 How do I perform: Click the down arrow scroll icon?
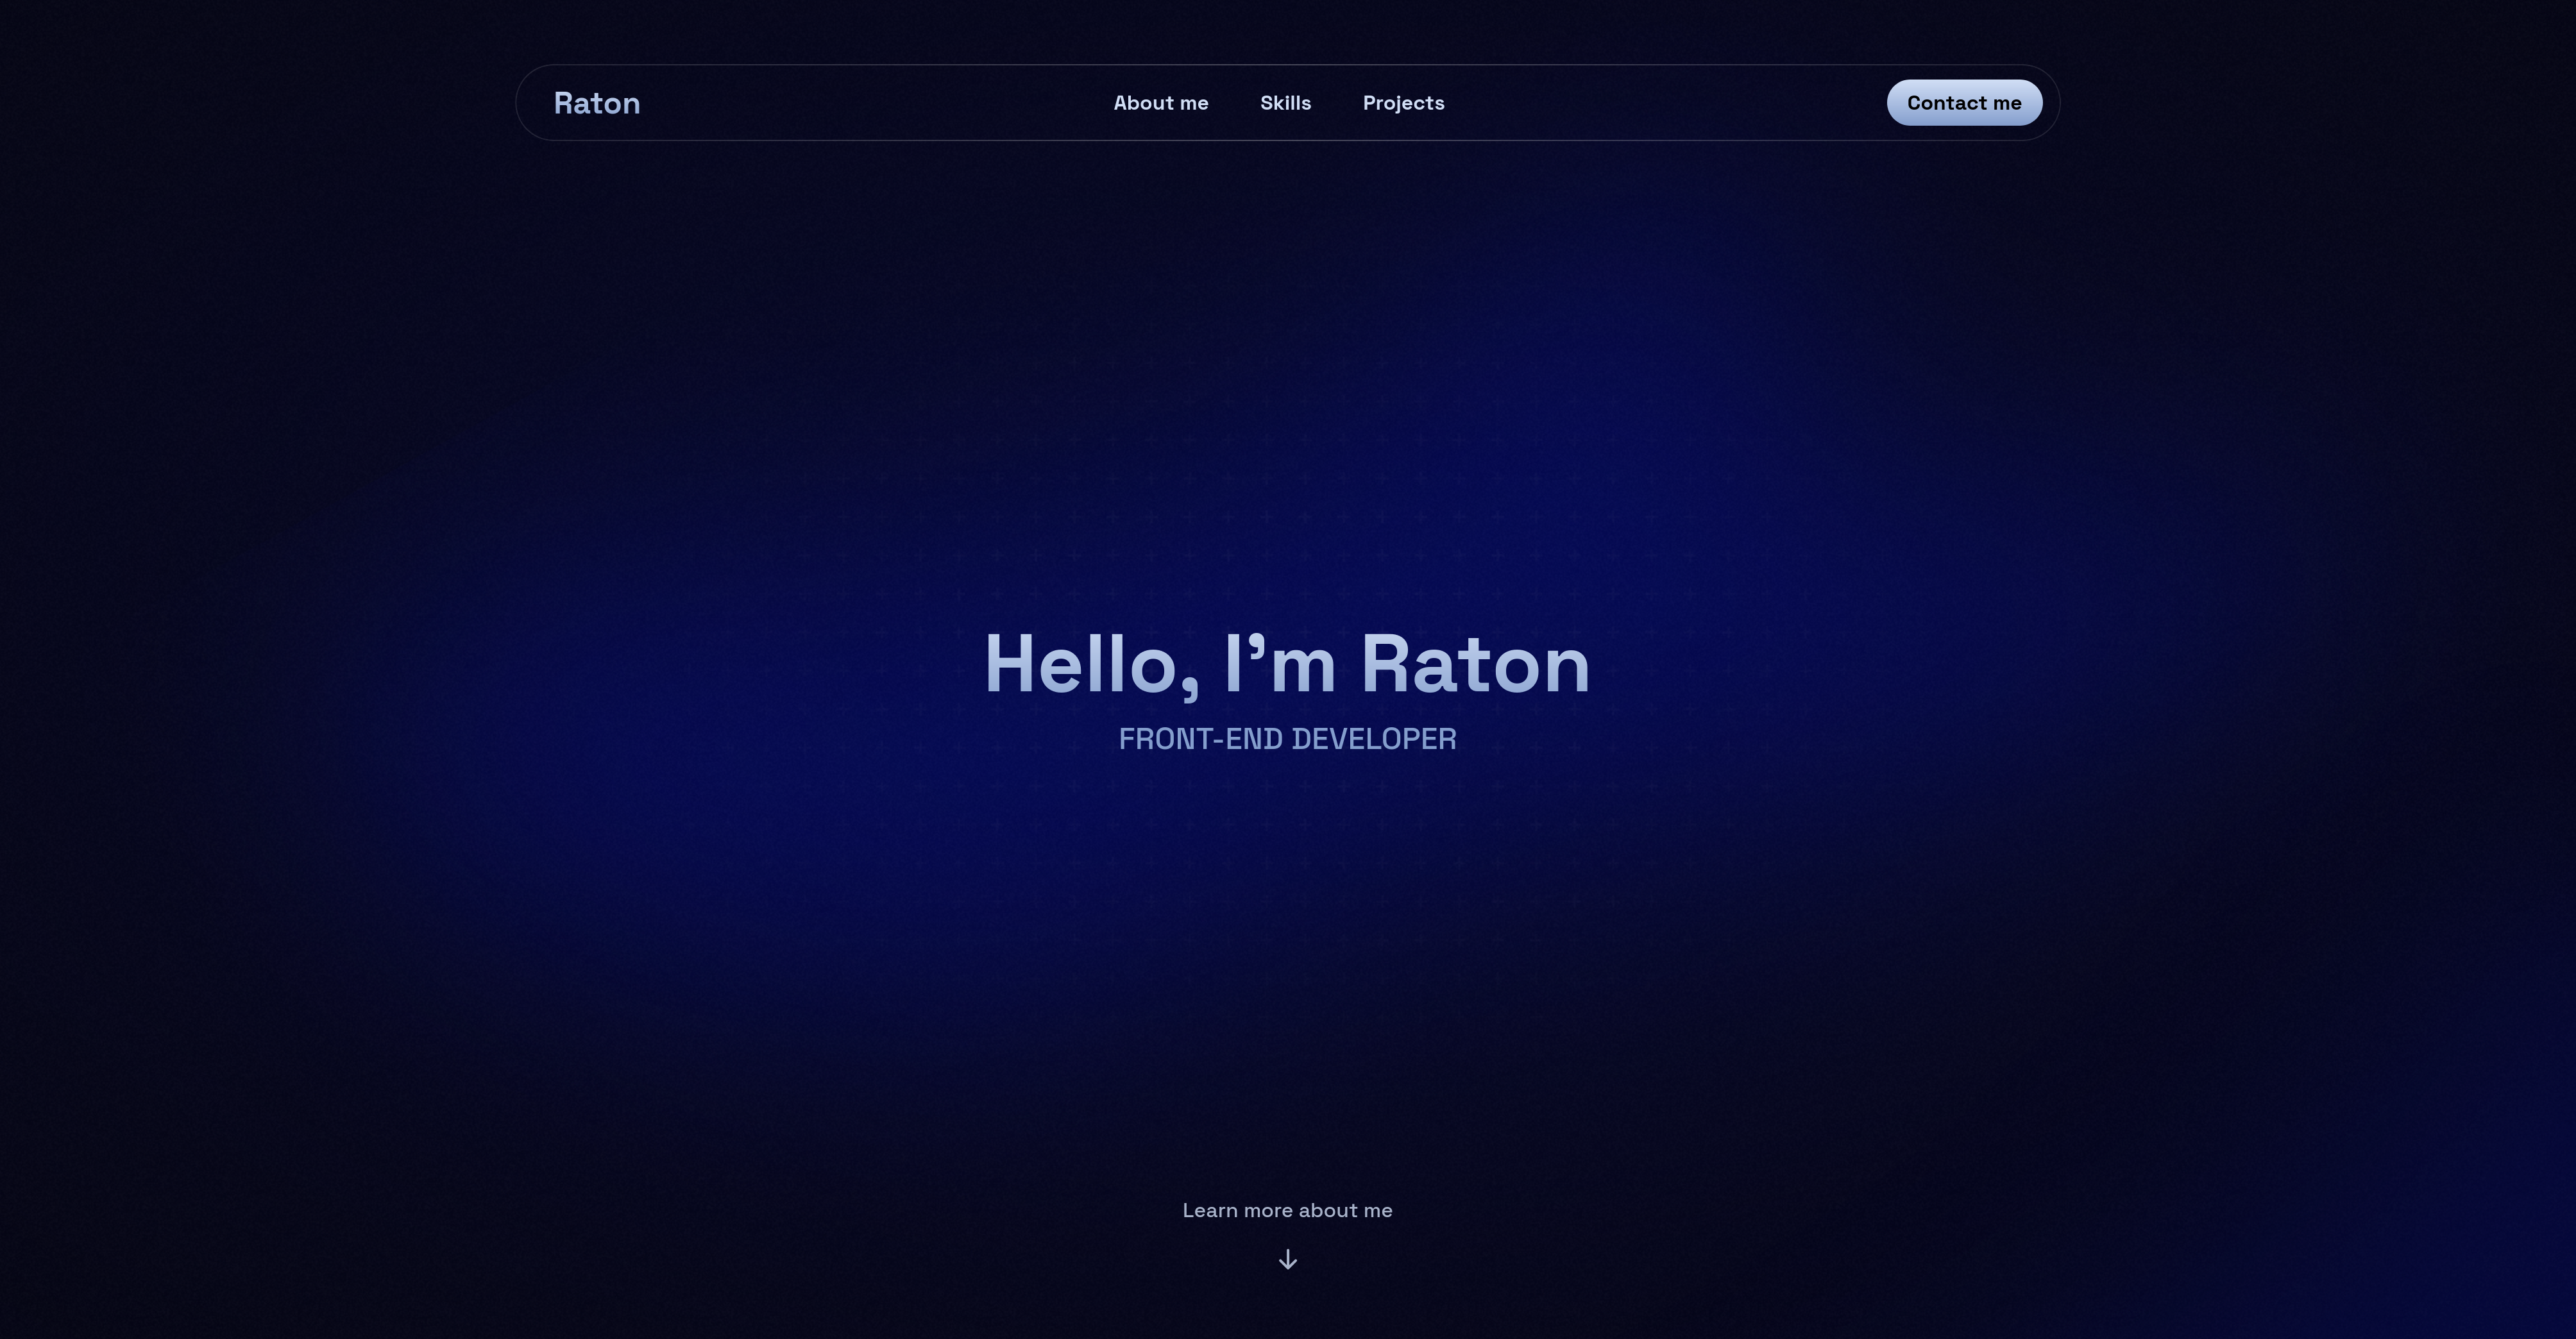pos(1288,1259)
